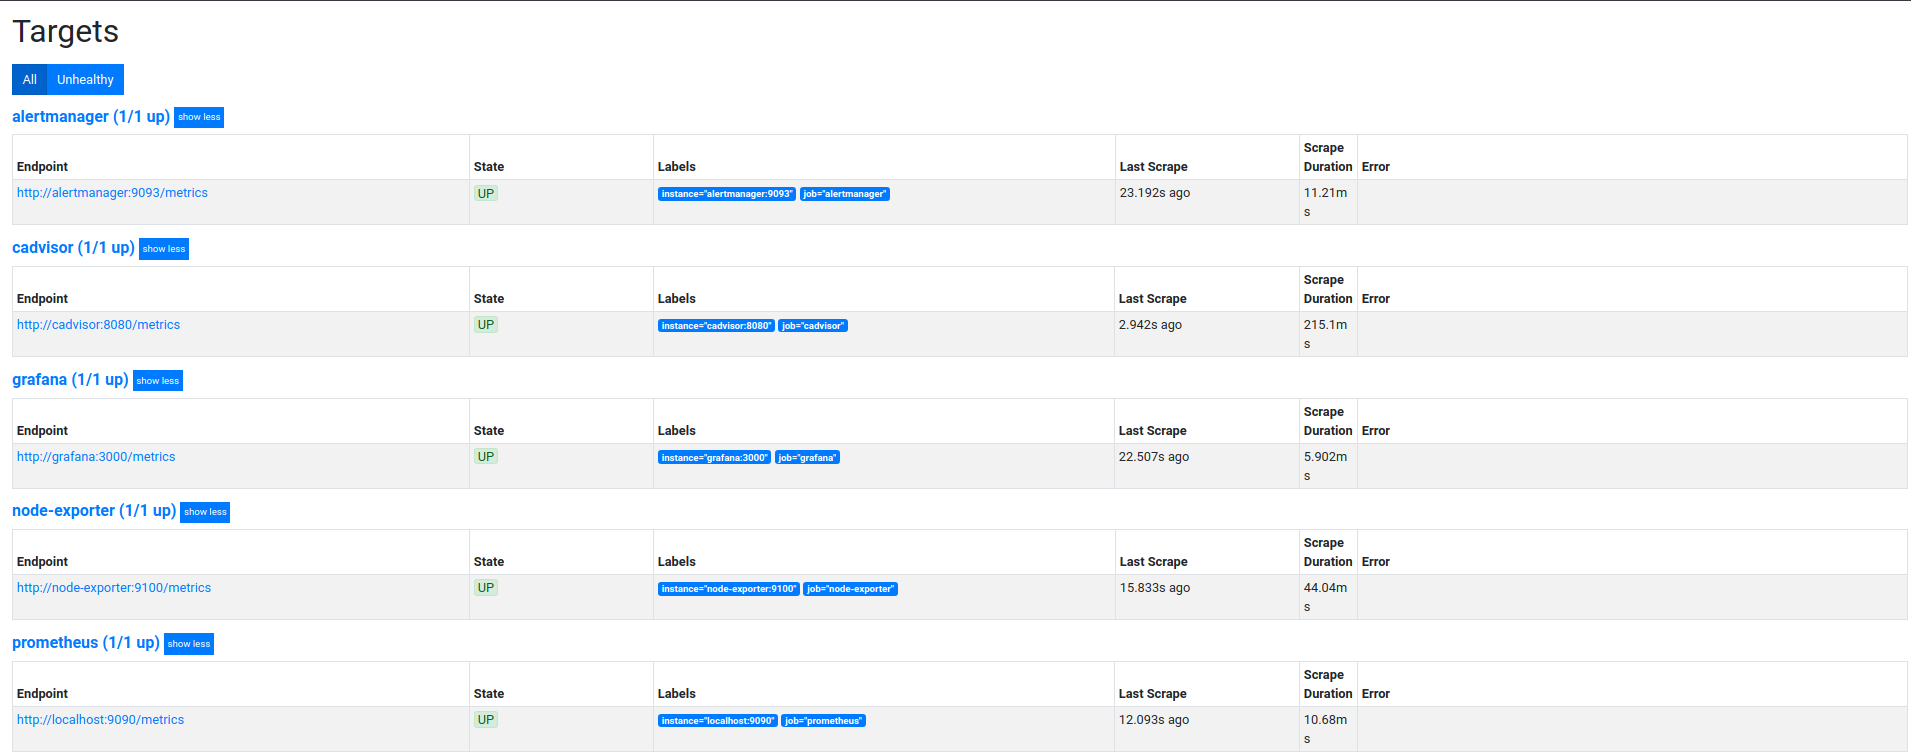Collapse cadvisor with show less
Screen dimensions: 1911x753
(164, 249)
